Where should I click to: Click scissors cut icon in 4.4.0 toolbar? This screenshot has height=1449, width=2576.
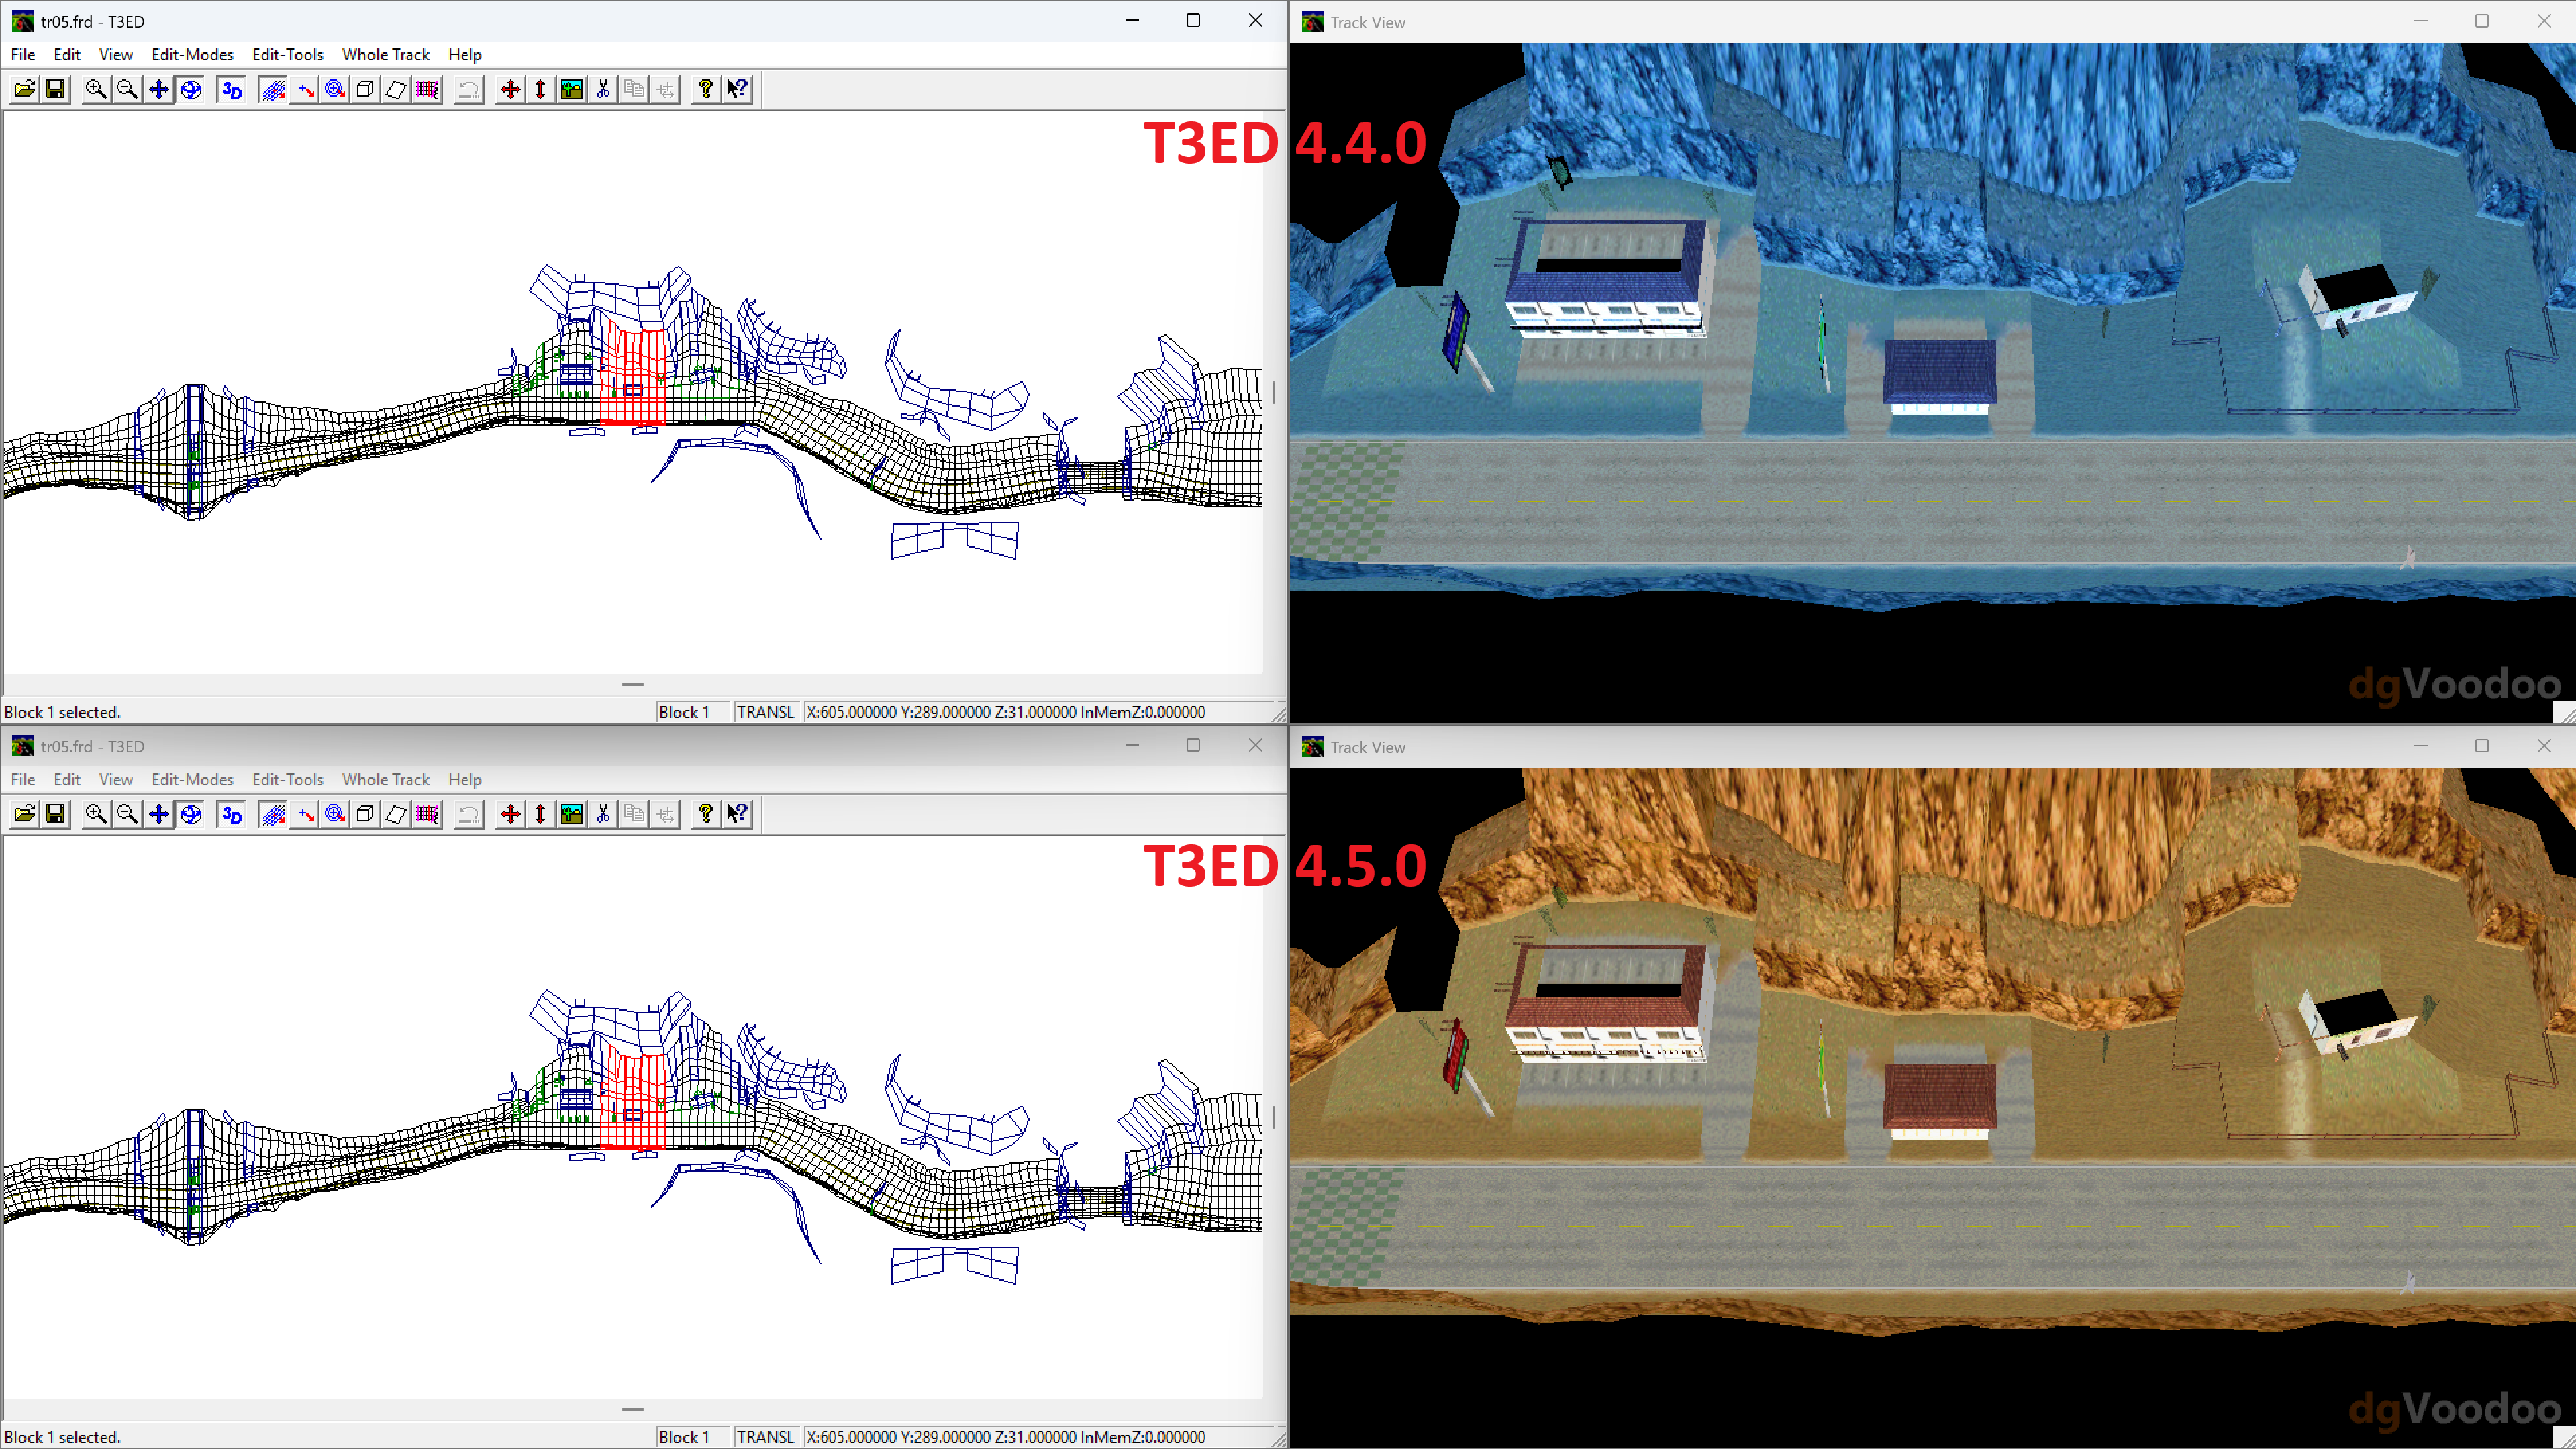coord(603,90)
